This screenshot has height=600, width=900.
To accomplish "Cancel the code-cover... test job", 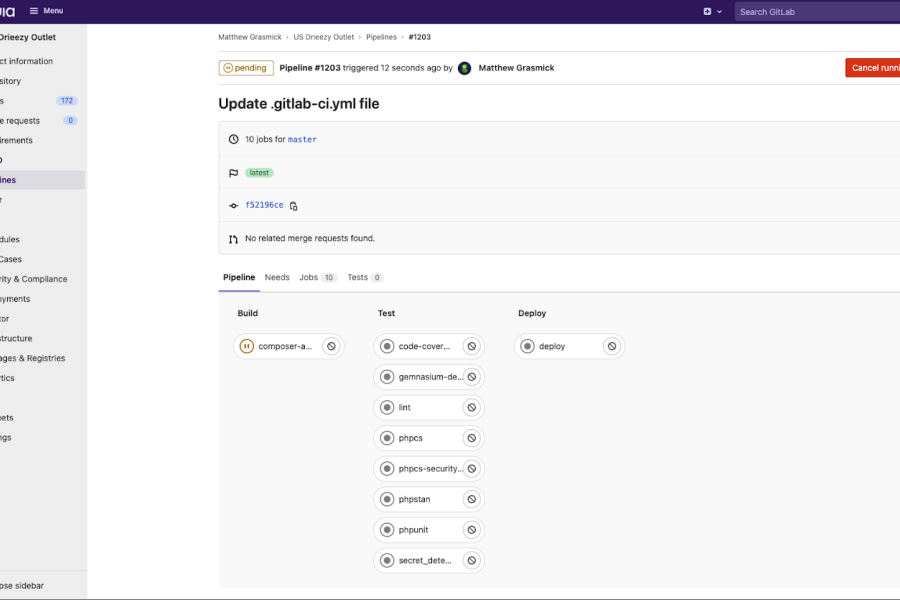I will 472,346.
